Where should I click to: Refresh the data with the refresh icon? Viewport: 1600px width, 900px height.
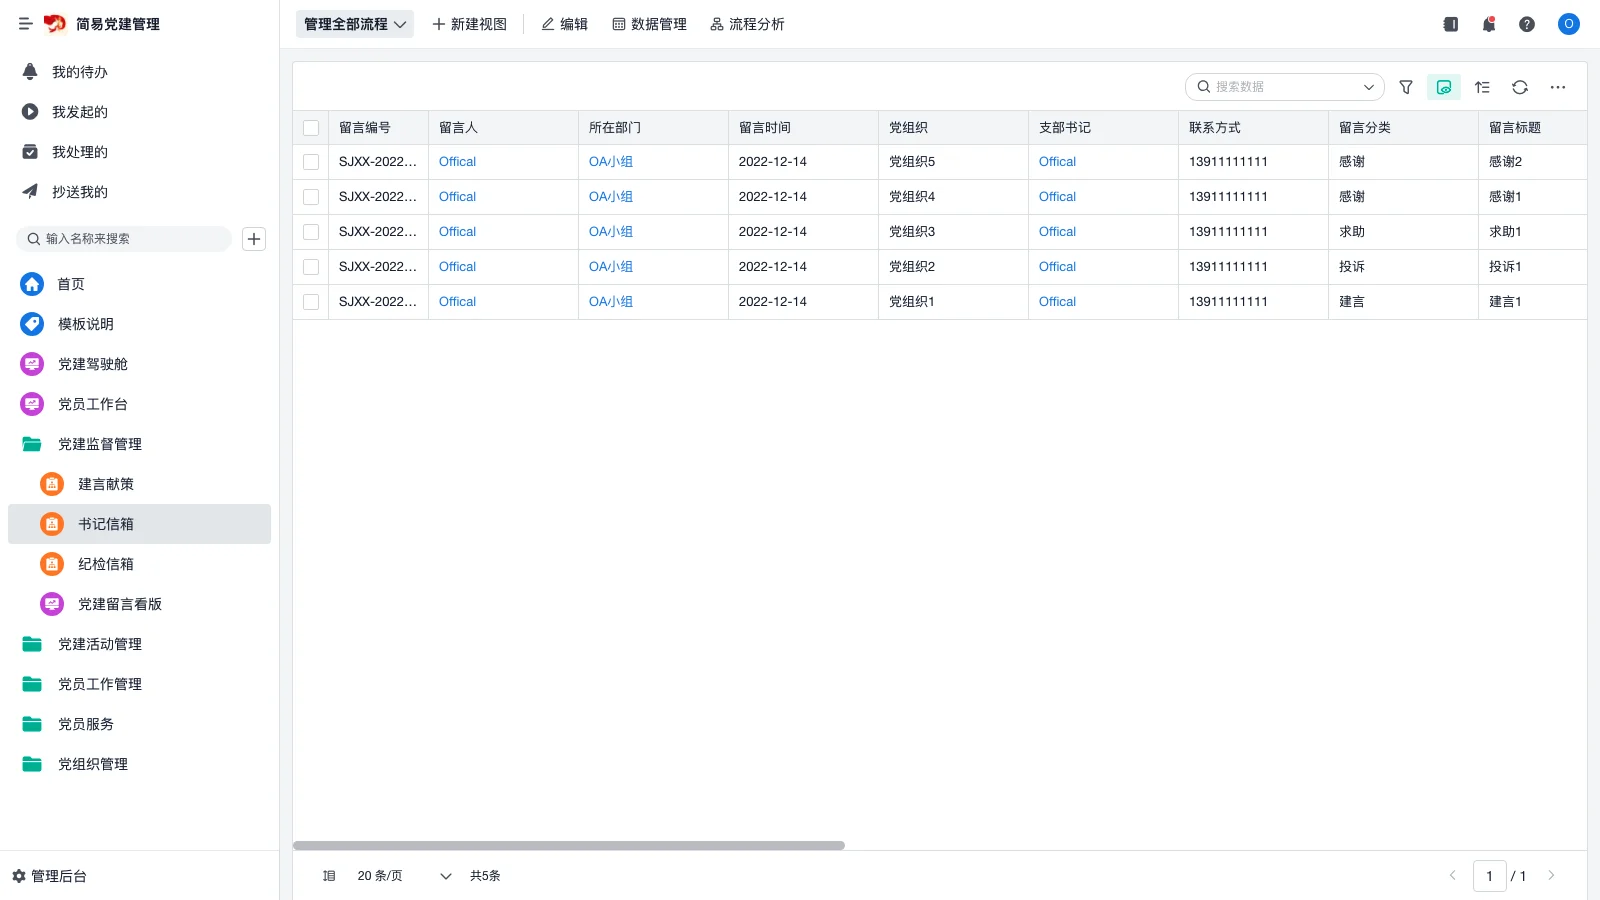[1520, 87]
